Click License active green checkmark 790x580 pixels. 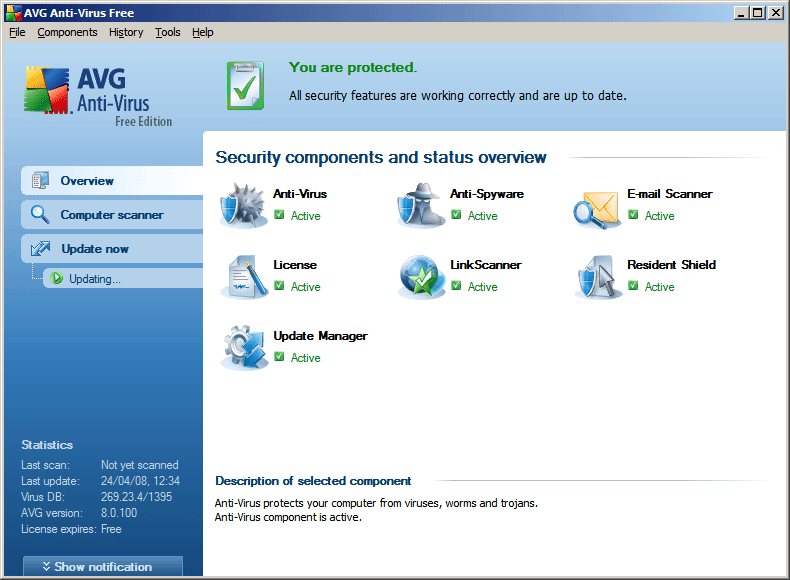[279, 286]
